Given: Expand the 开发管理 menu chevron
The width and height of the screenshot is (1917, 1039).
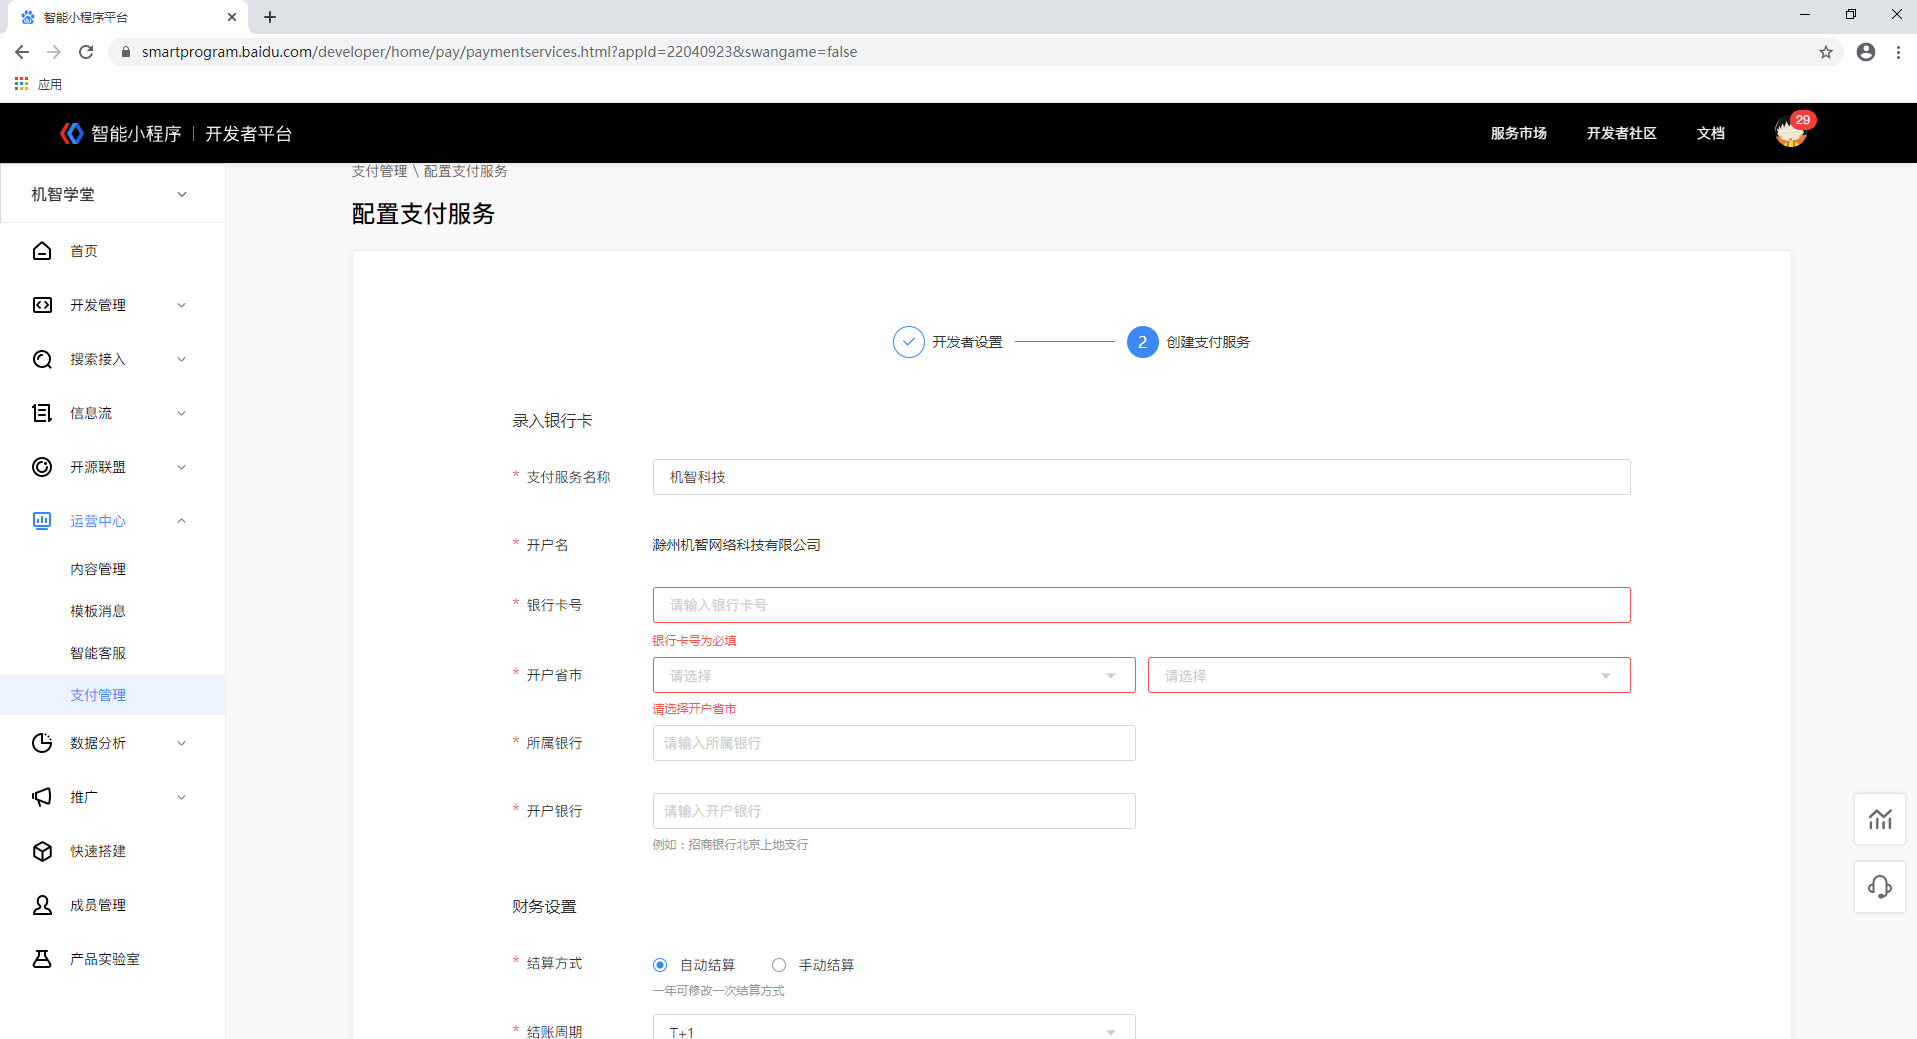Looking at the screenshot, I should 181,305.
